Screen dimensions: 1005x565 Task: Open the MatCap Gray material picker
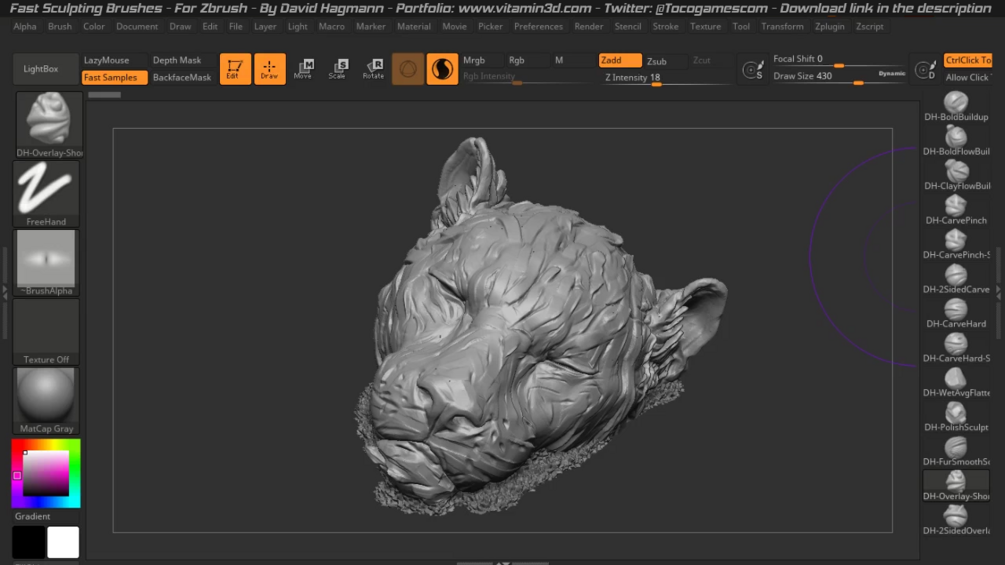[x=46, y=398]
